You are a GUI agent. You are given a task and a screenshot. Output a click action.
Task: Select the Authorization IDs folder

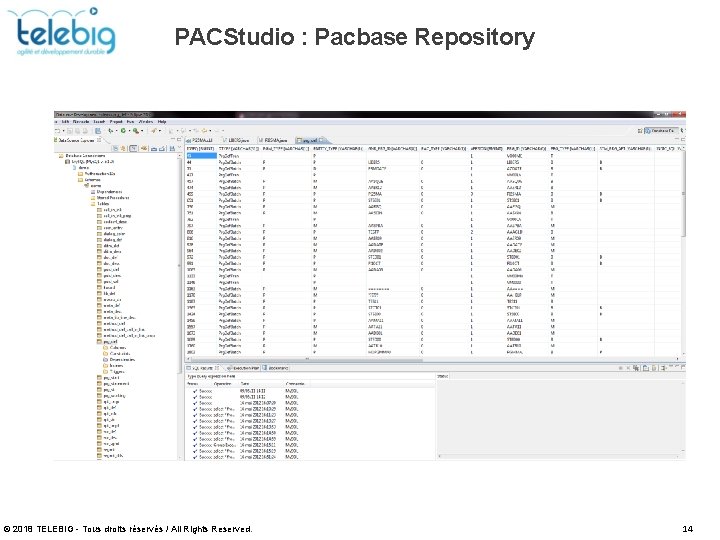96,174
